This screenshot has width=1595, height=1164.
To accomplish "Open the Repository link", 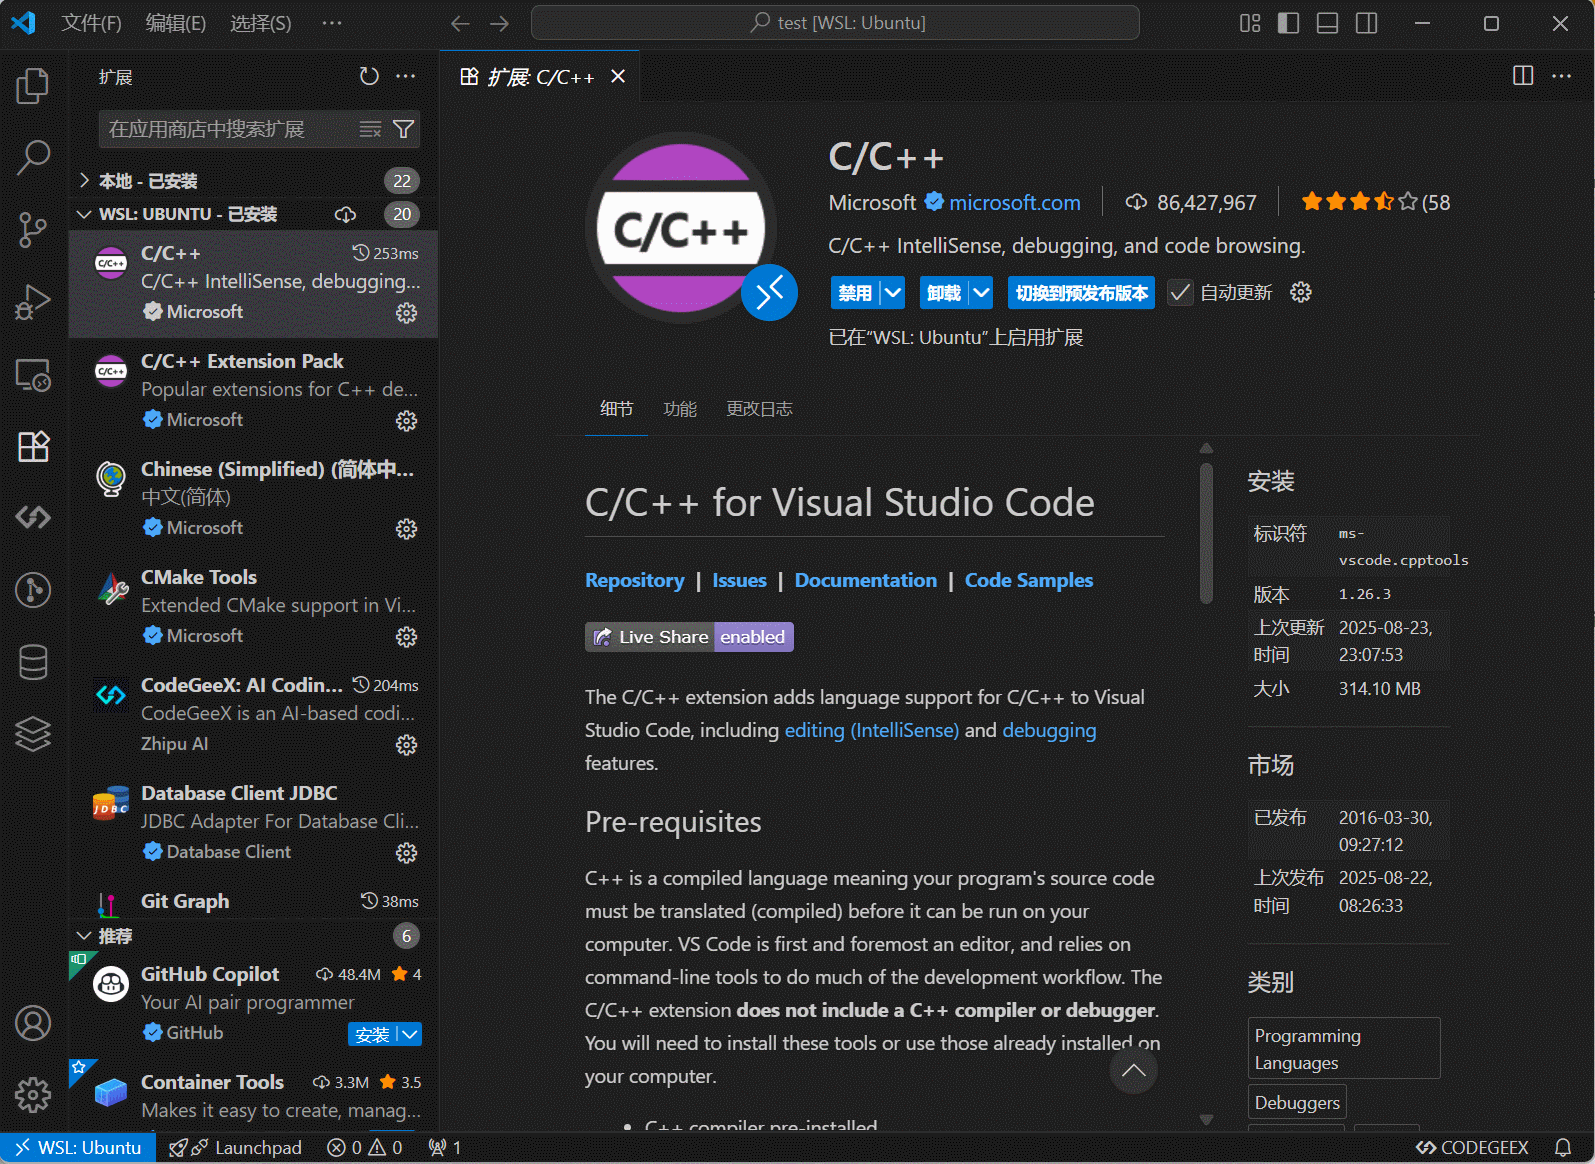I will pos(635,580).
